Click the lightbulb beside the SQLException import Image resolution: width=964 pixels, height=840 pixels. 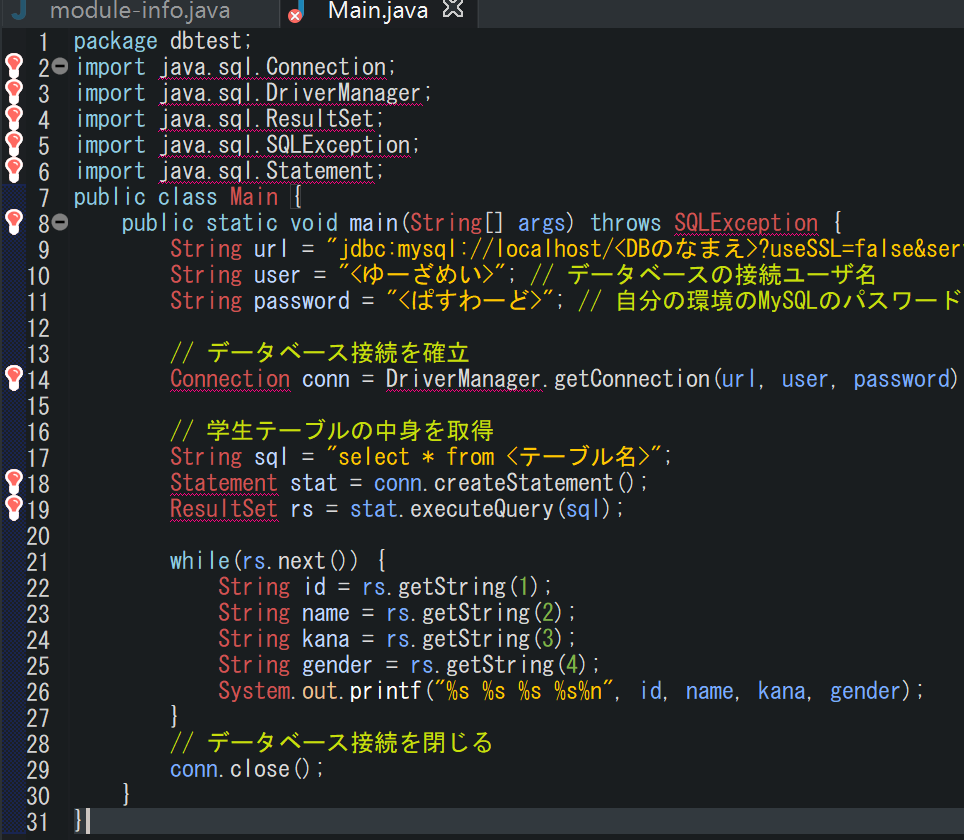click(13, 144)
